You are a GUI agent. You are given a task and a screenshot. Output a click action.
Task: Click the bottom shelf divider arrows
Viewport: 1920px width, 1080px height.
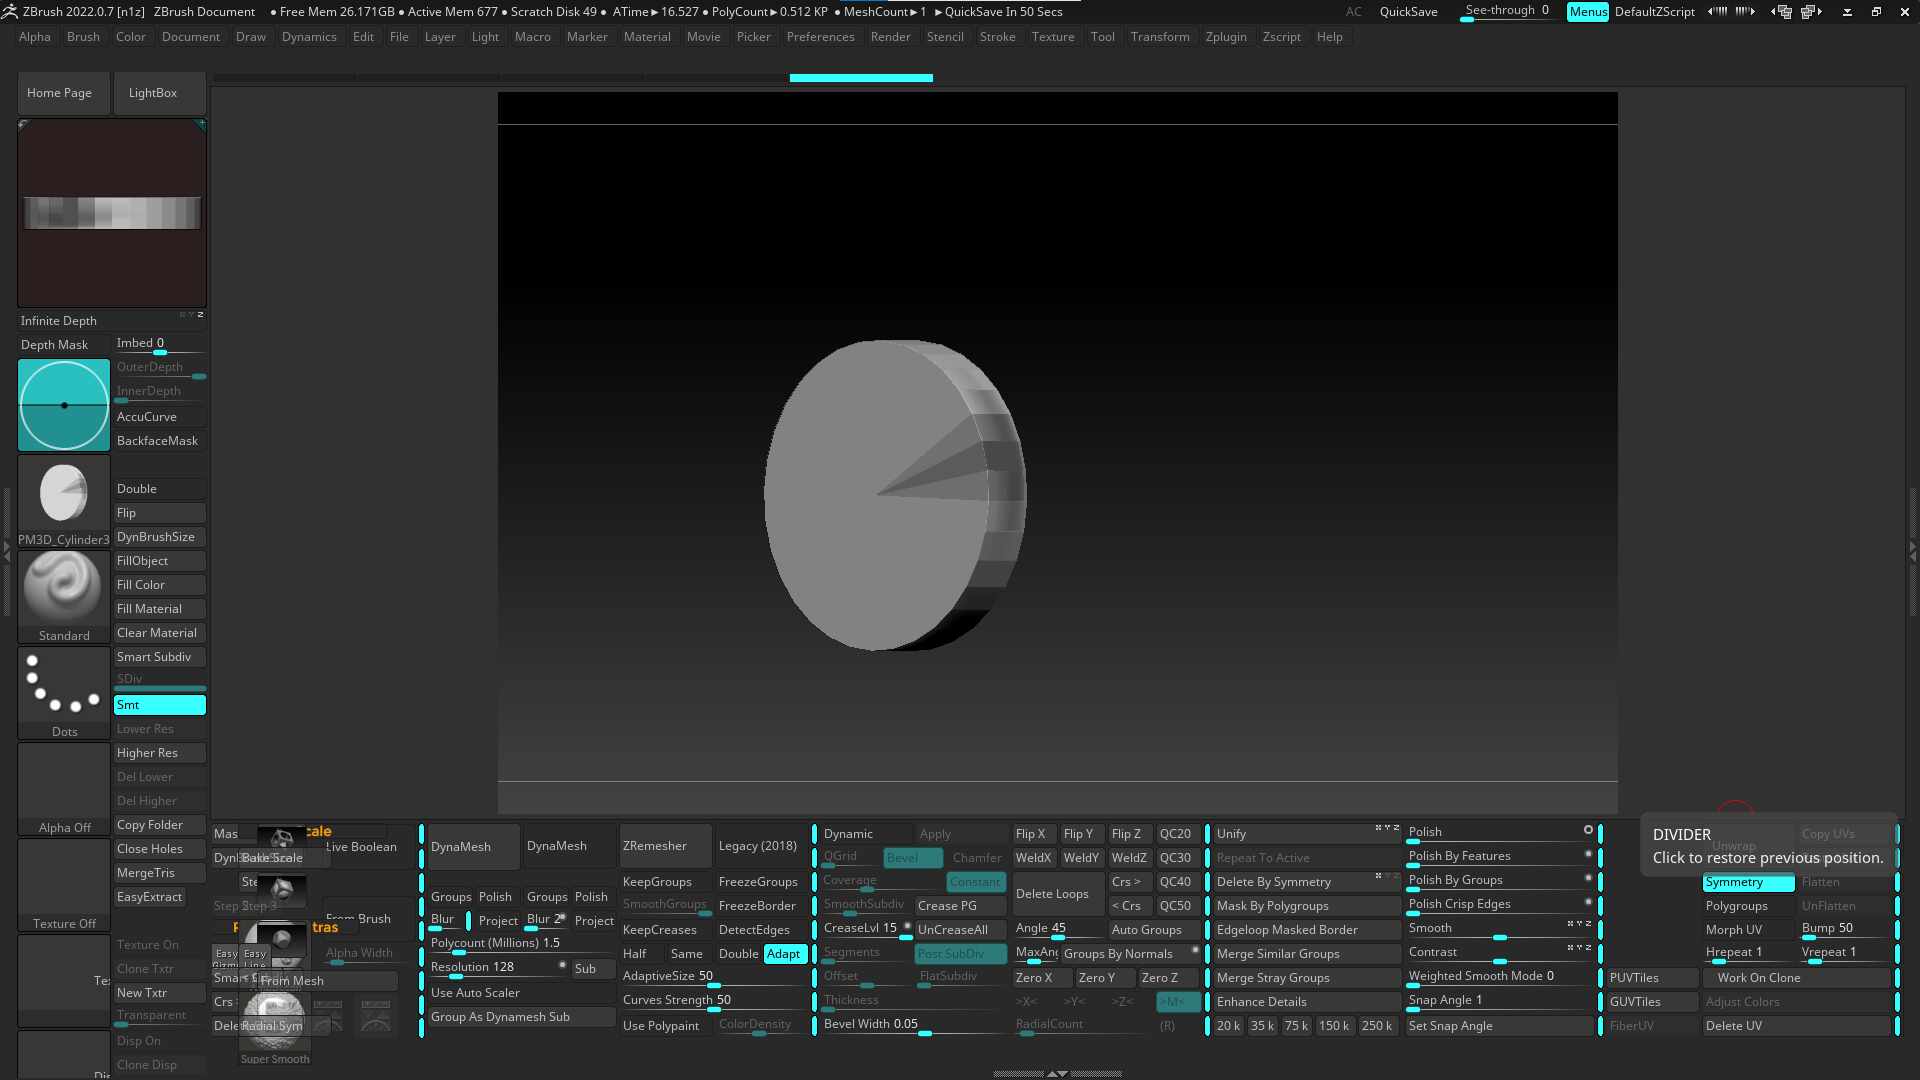1057,1073
